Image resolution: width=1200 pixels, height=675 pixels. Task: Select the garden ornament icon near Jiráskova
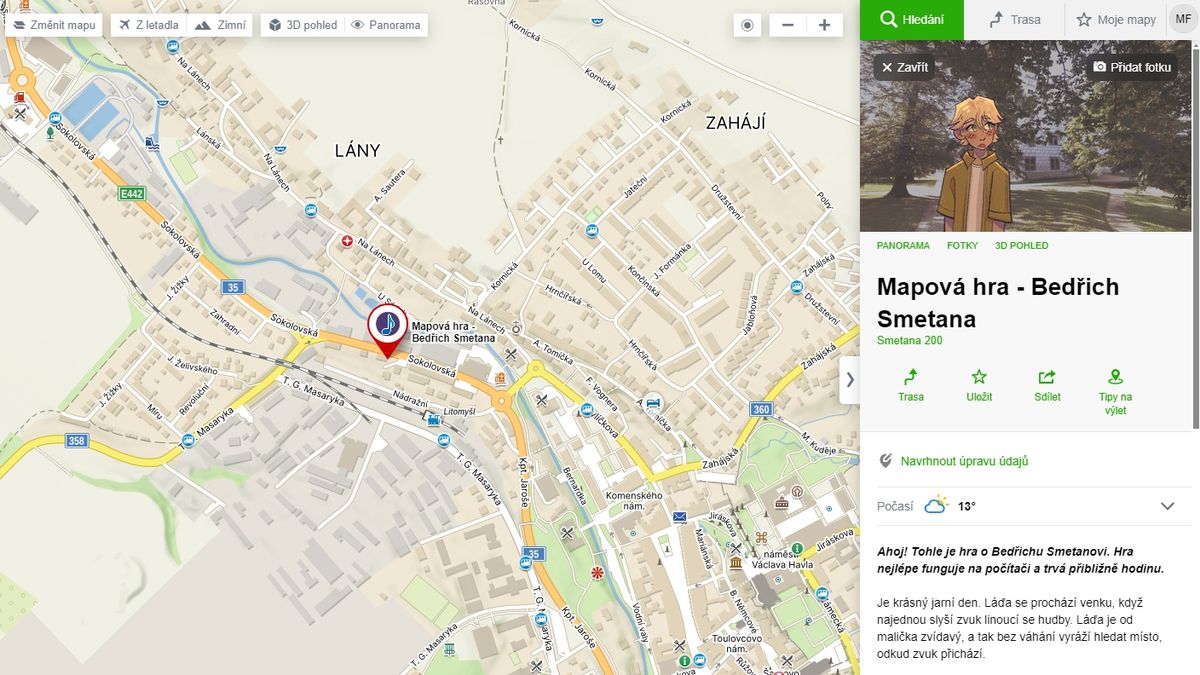click(x=761, y=538)
